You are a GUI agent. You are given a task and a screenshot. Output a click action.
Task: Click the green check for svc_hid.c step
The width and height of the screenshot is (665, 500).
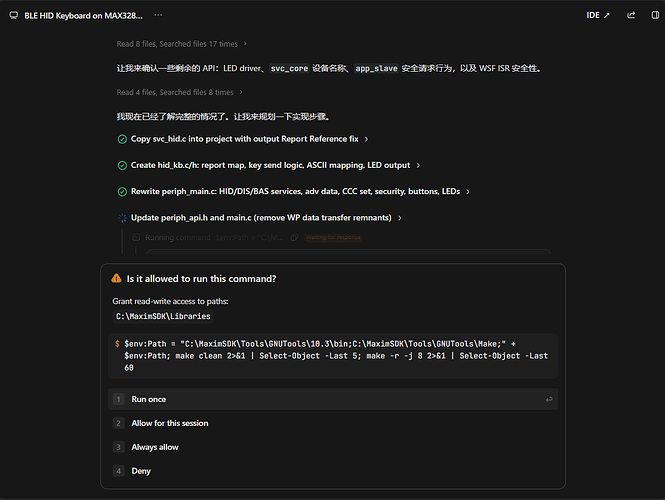point(122,139)
